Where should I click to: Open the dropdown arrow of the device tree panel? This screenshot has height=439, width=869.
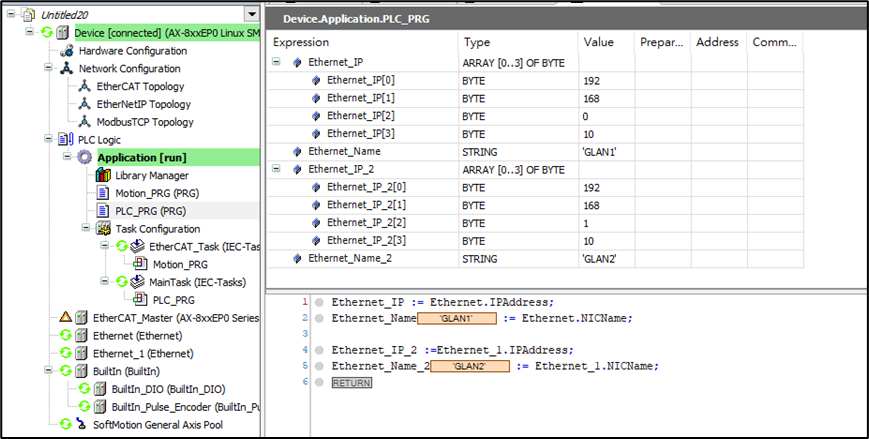point(250,16)
